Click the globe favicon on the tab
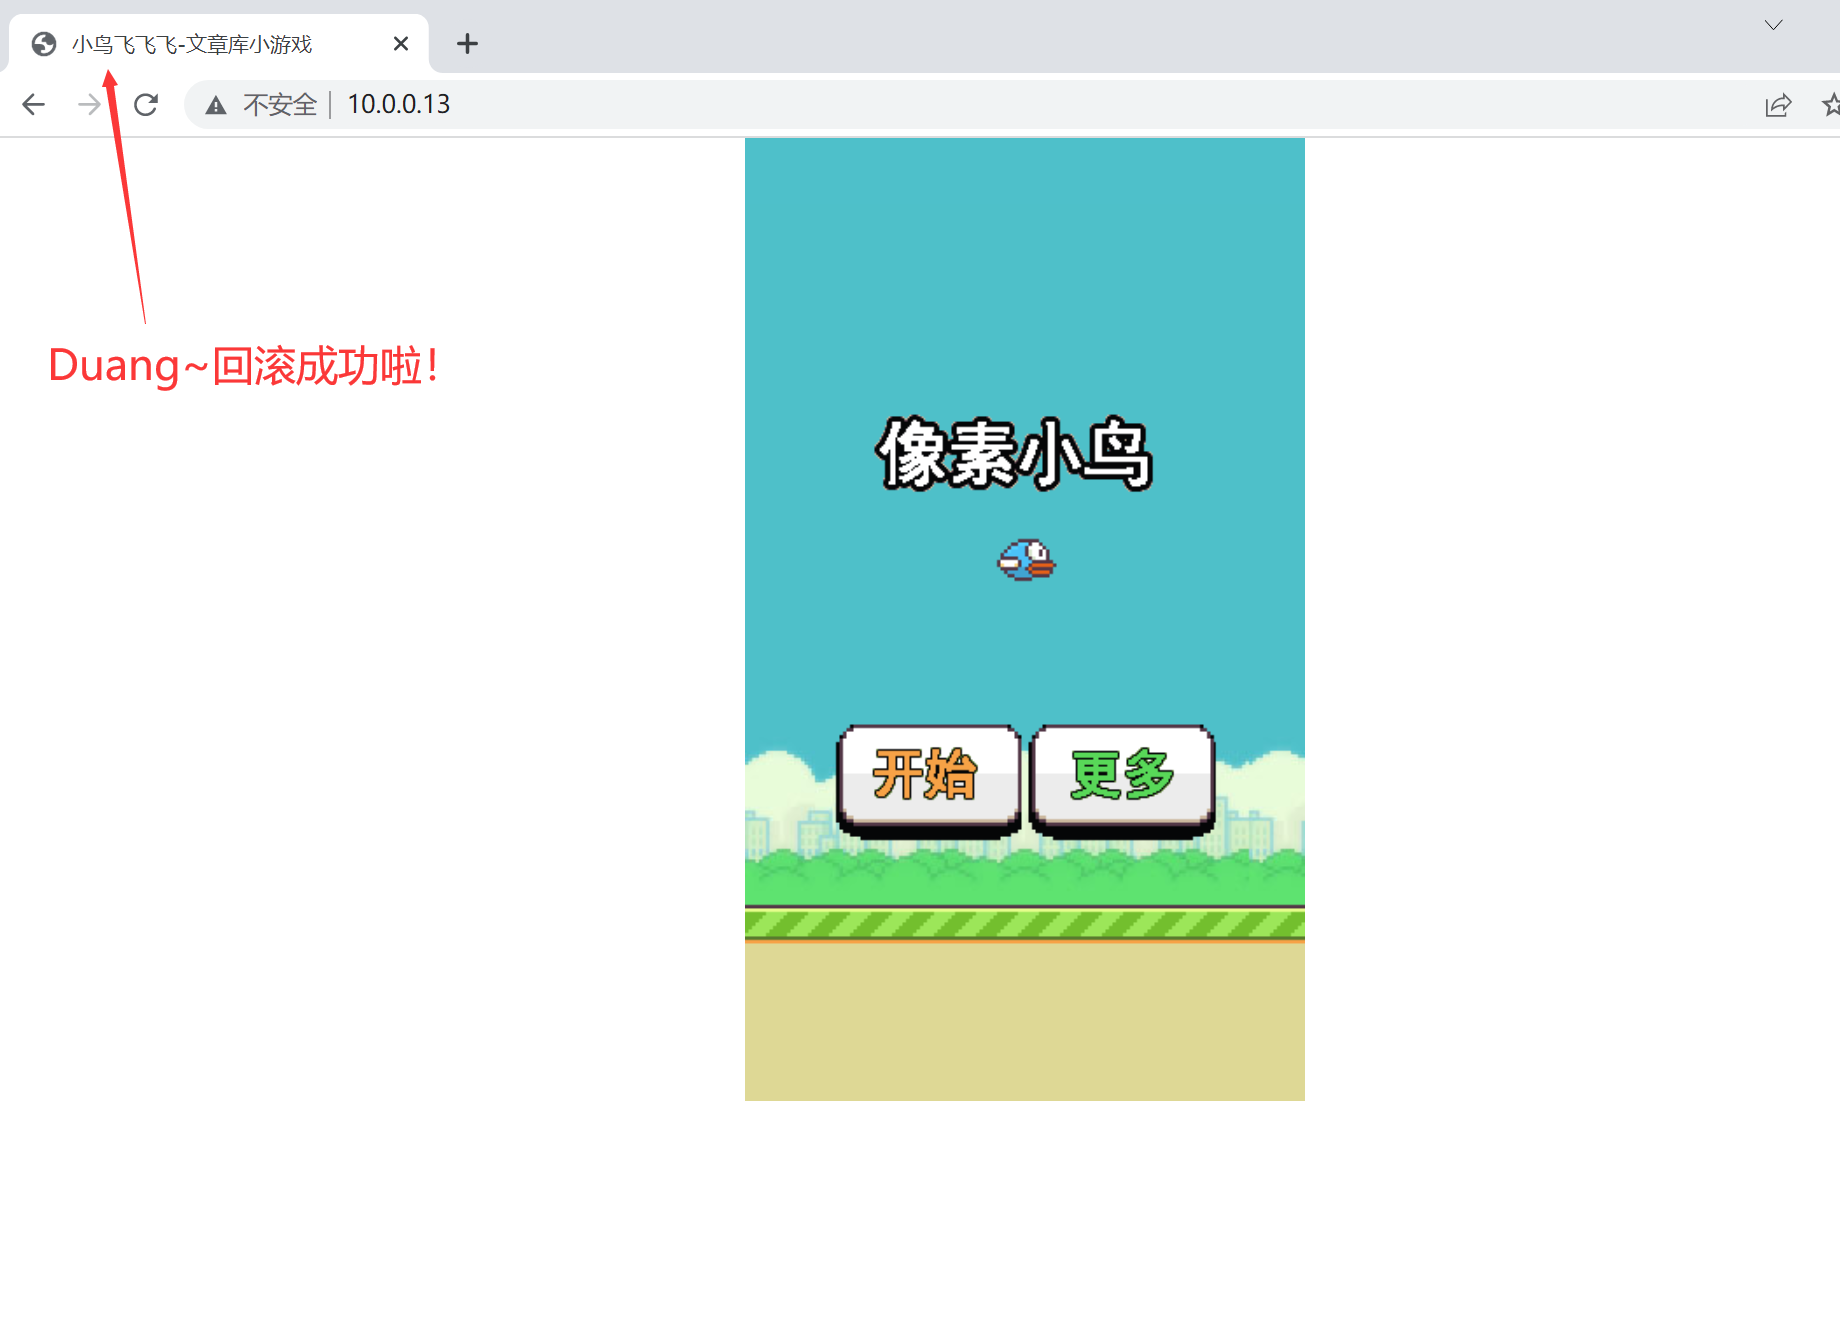This screenshot has height=1330, width=1840. tap(44, 44)
